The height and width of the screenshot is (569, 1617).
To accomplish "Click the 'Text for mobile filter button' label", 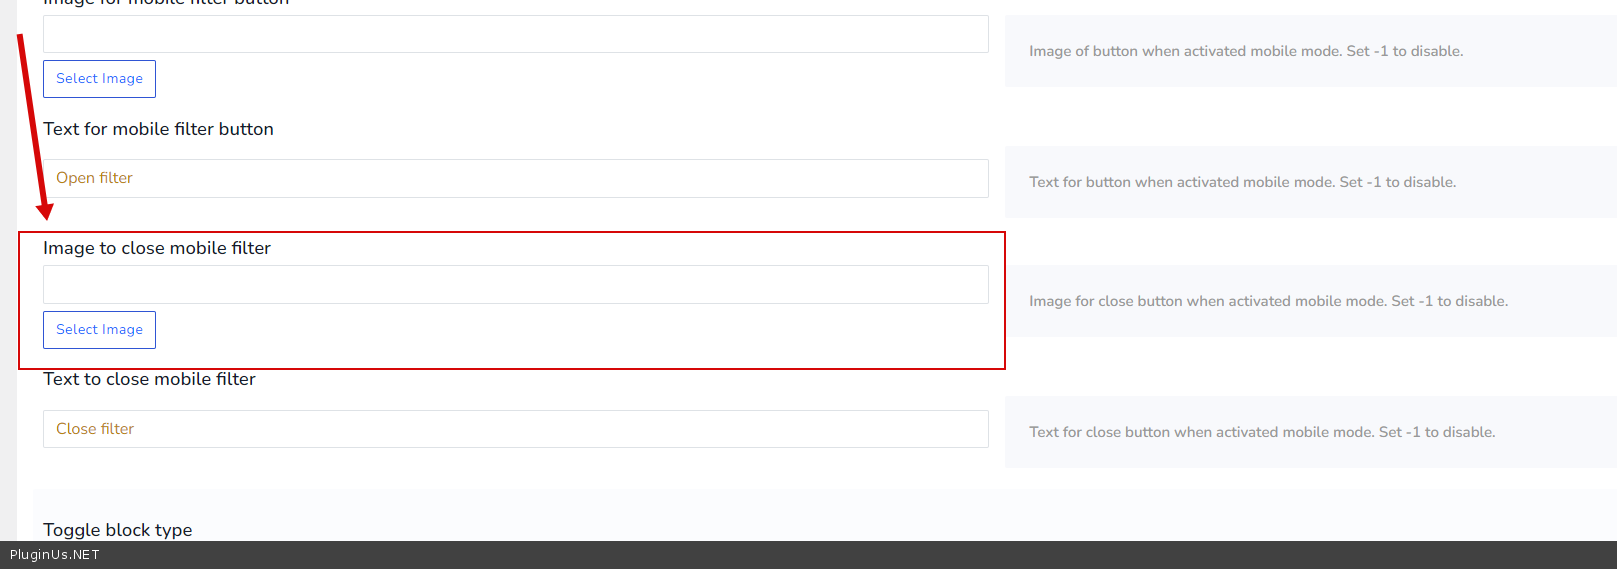I will pos(158,129).
